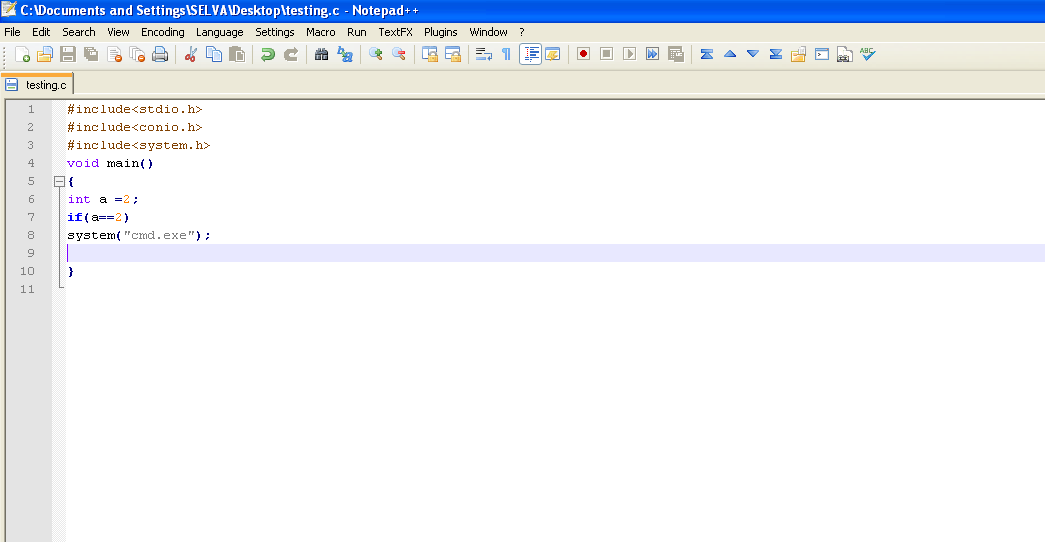Toggle synchronize horizontal scrolling icon

(x=453, y=54)
